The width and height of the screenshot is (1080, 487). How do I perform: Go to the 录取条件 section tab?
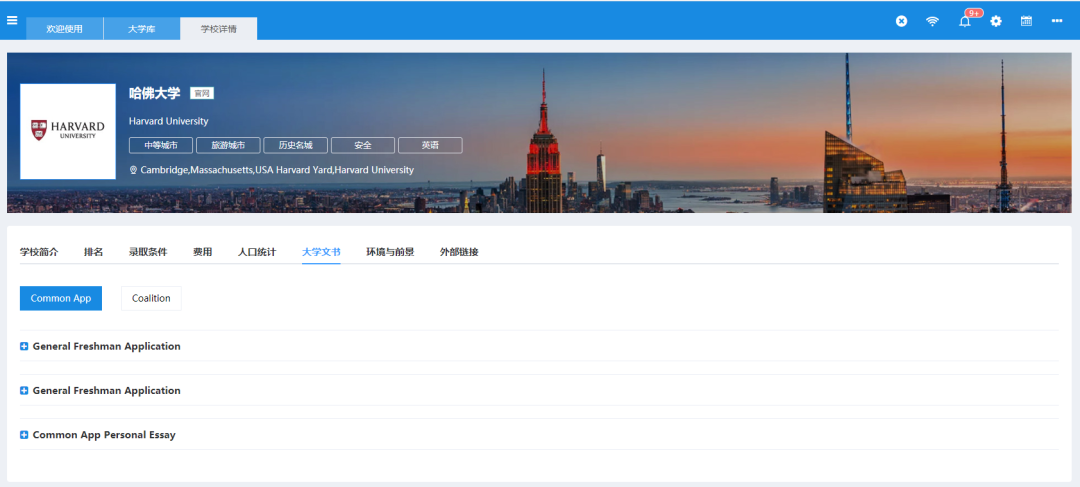[x=148, y=252]
